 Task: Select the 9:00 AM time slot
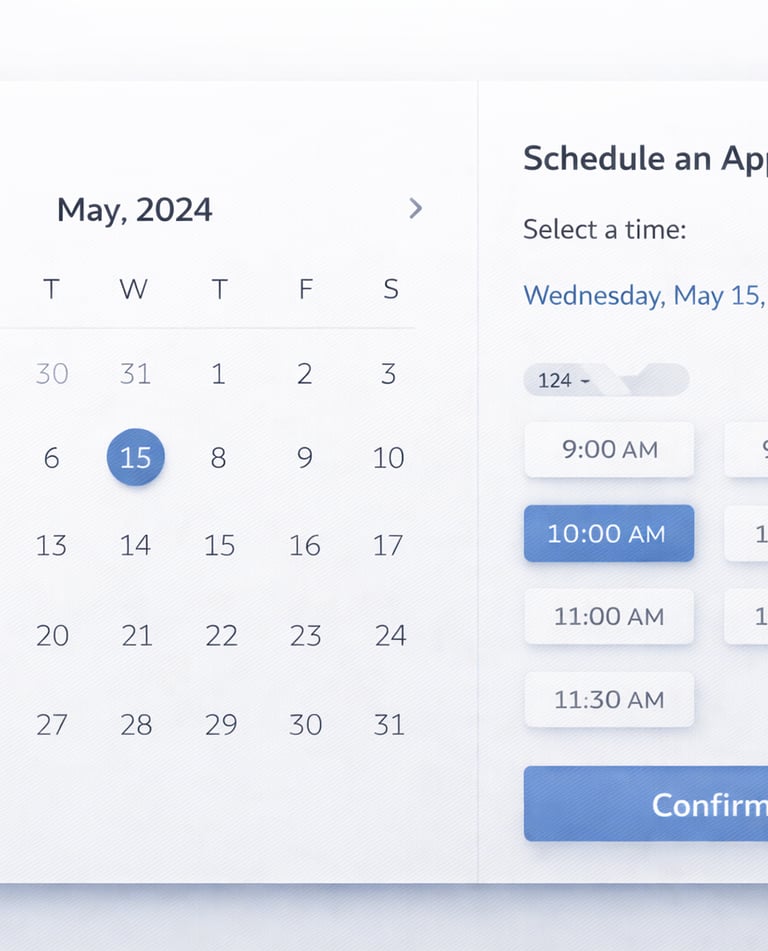coord(609,449)
